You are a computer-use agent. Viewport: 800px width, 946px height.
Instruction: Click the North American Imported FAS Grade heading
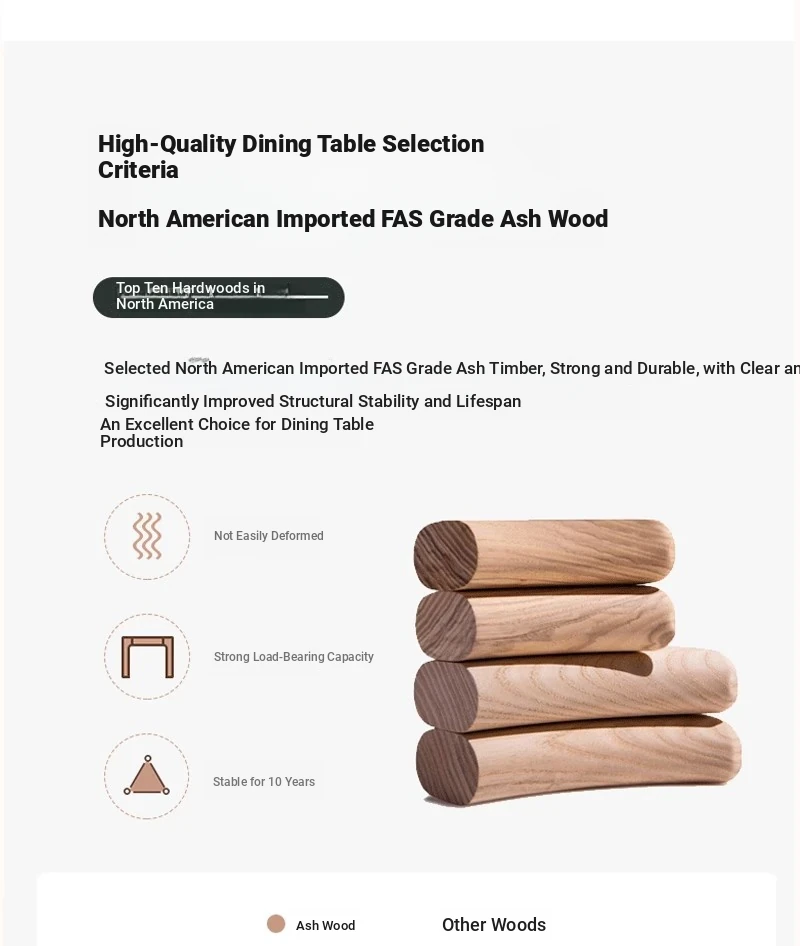click(x=353, y=219)
